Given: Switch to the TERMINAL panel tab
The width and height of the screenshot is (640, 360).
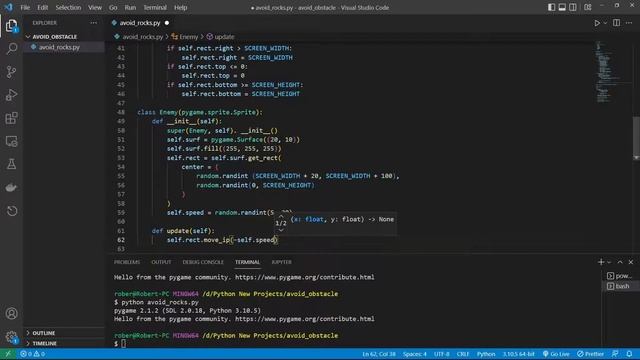Looking at the screenshot, I should [x=247, y=262].
